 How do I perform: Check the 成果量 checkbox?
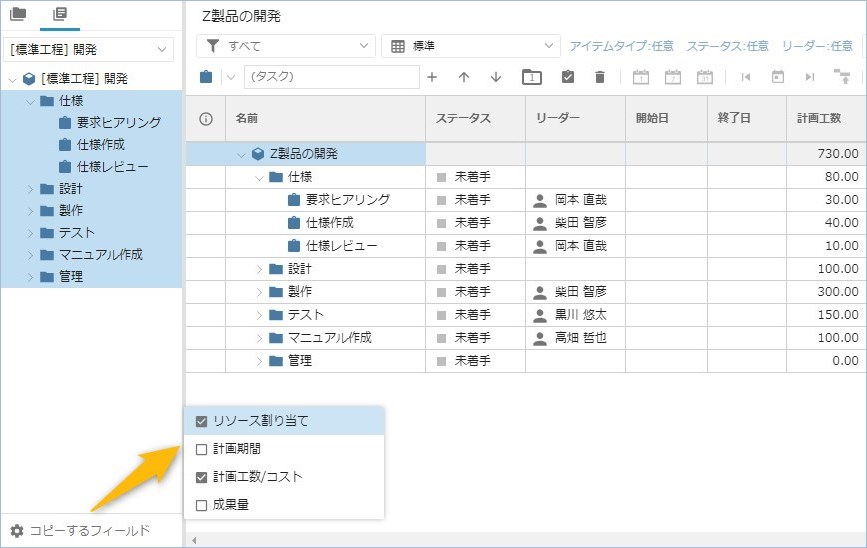click(201, 505)
